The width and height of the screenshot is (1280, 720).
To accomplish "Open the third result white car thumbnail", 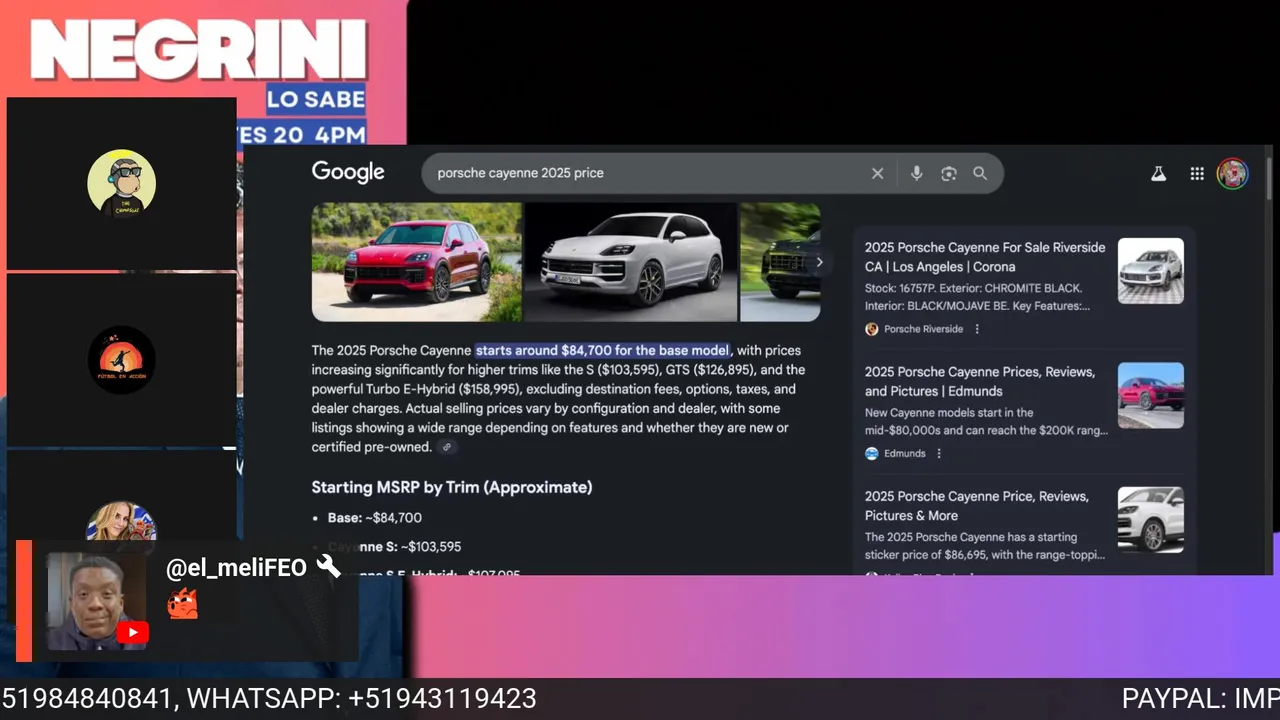I will 1150,520.
